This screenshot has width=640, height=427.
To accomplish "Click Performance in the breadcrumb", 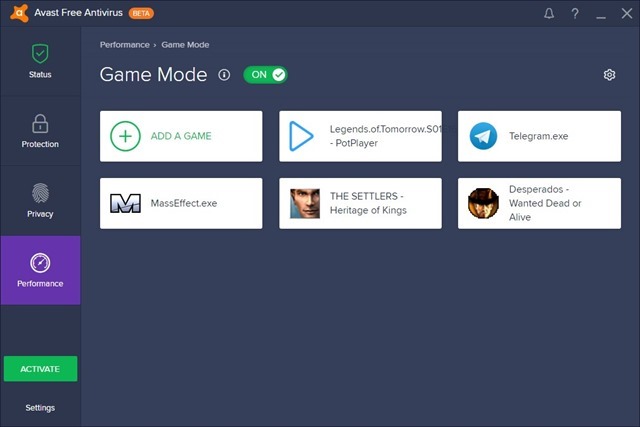I will [124, 45].
